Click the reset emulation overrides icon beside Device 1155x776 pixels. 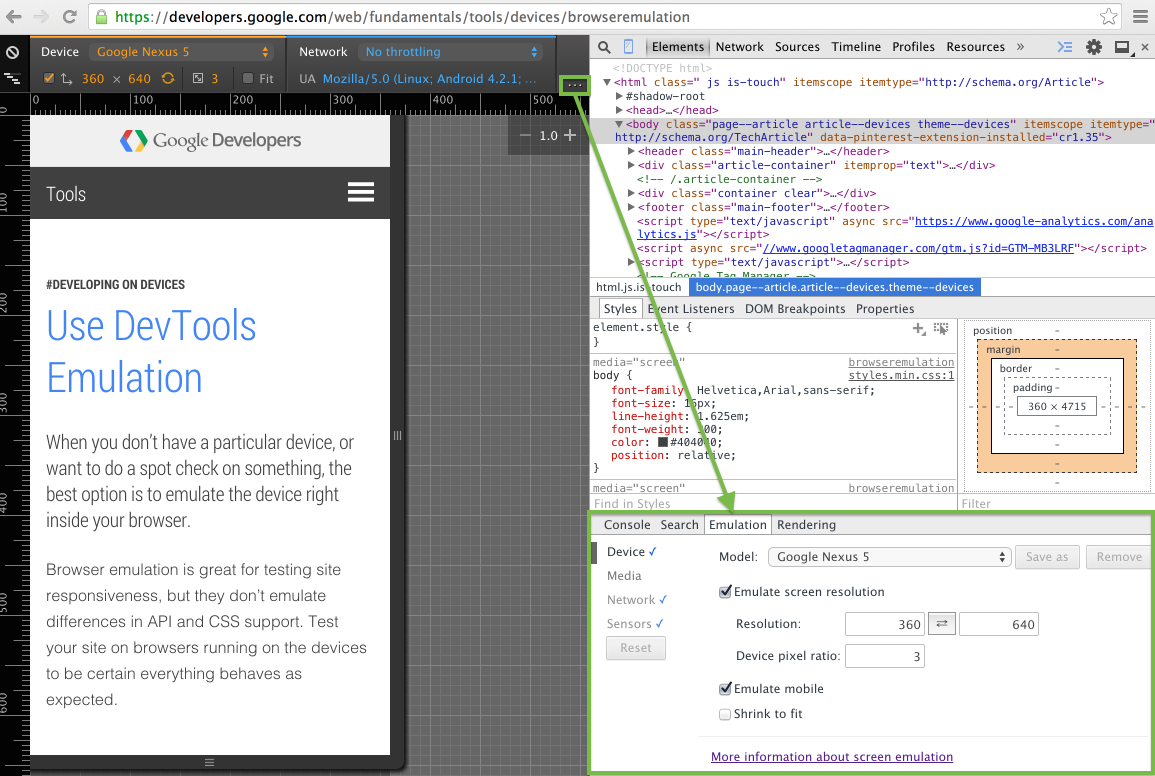(13, 52)
